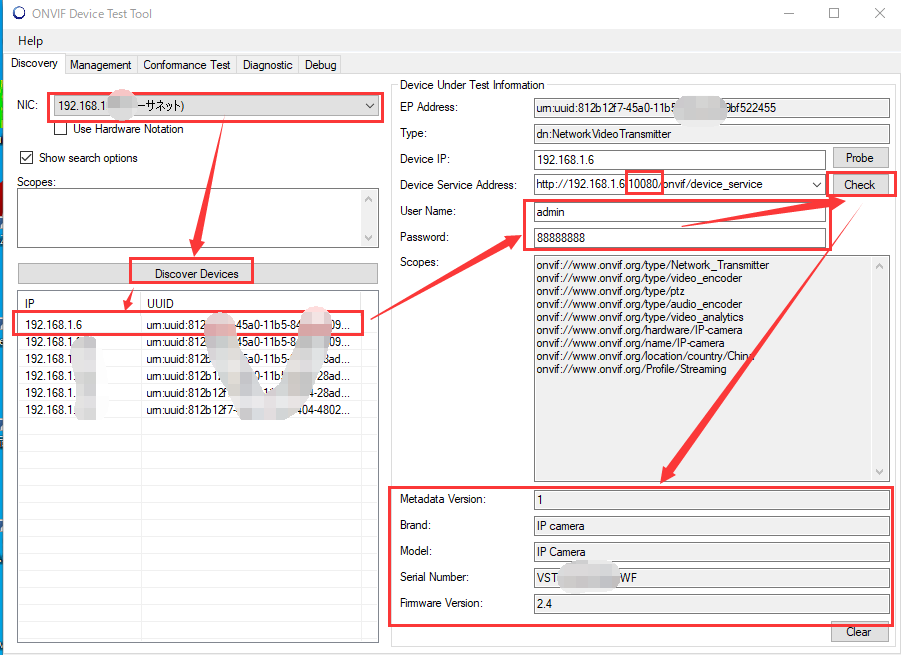The width and height of the screenshot is (901, 655).
Task: Click the device Scopes list down scroll arrow
Action: point(879,472)
